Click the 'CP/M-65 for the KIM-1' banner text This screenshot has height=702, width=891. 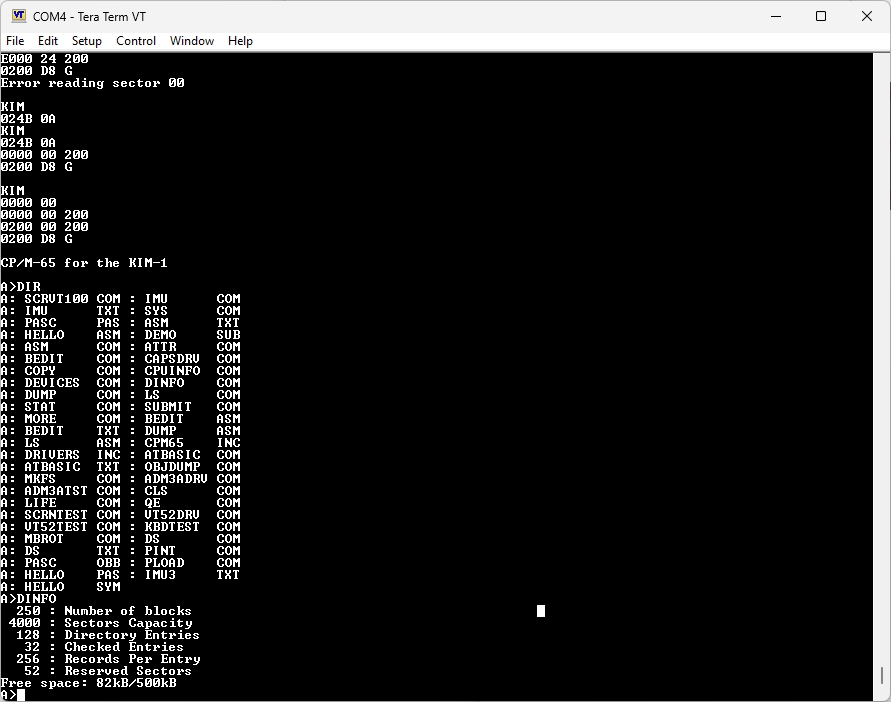tap(84, 263)
